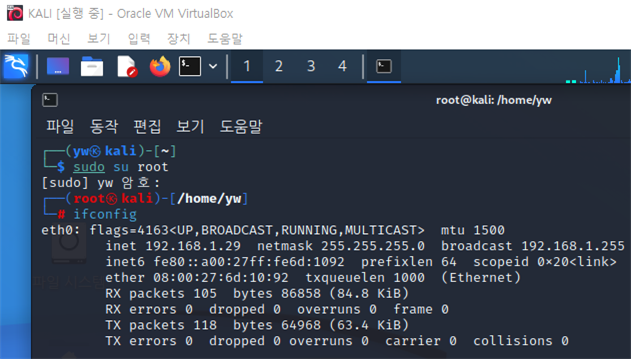Expand the terminal launcher dropdown arrow

pyautogui.click(x=213, y=66)
